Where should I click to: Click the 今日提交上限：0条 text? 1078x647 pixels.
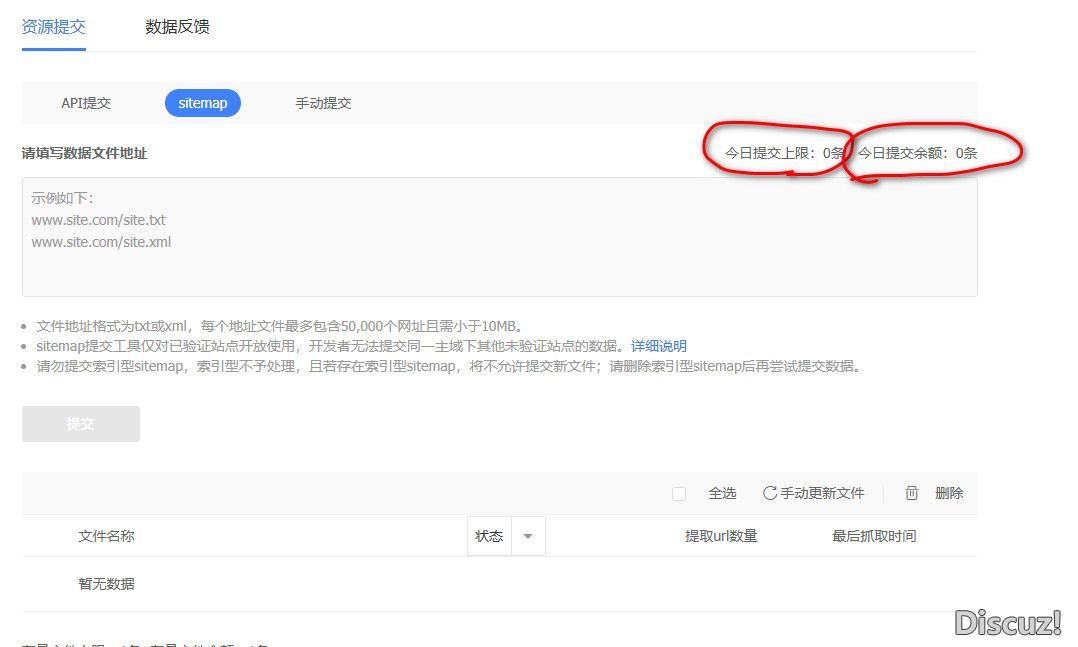tap(784, 153)
